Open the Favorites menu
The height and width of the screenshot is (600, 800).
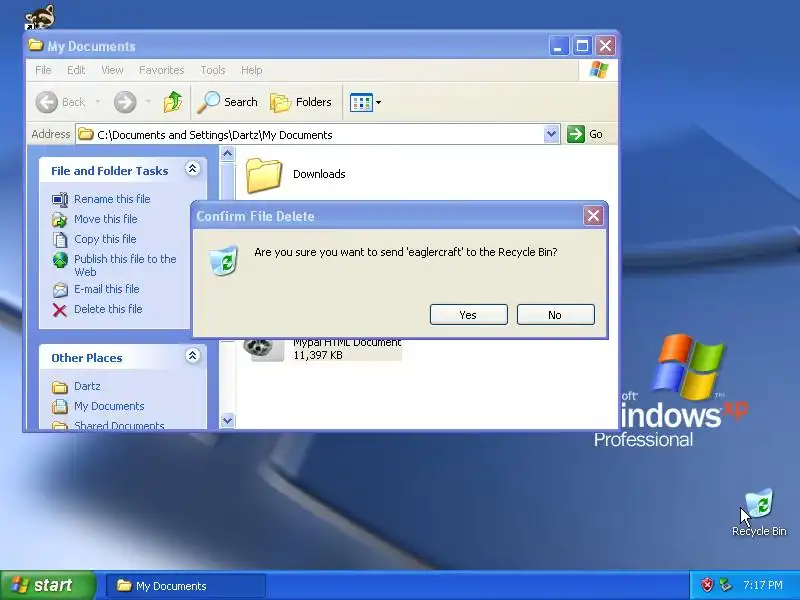click(x=162, y=70)
